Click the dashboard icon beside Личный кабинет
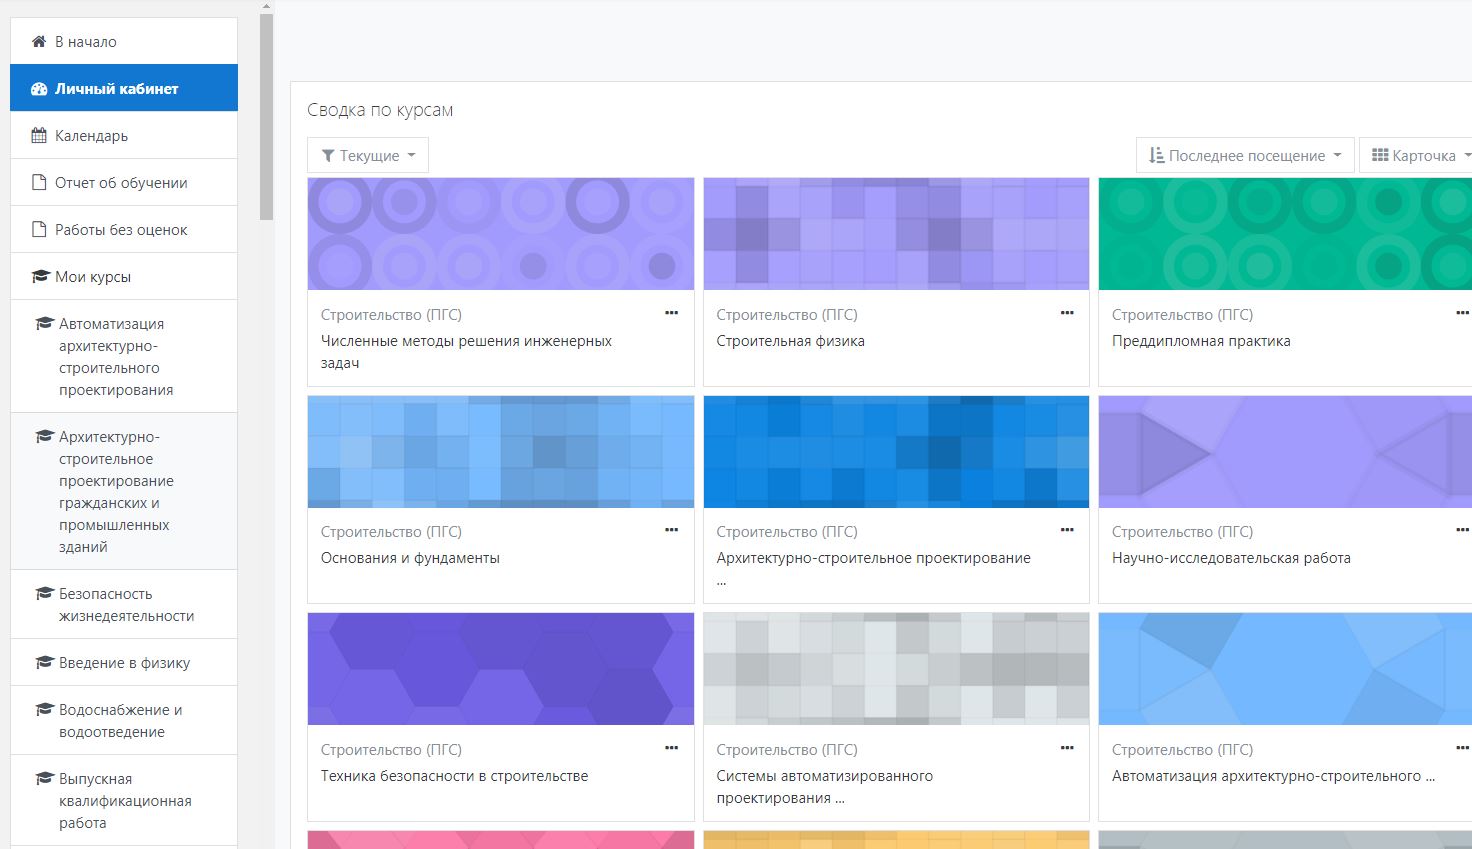Screen dimensions: 1472x849 tap(39, 89)
